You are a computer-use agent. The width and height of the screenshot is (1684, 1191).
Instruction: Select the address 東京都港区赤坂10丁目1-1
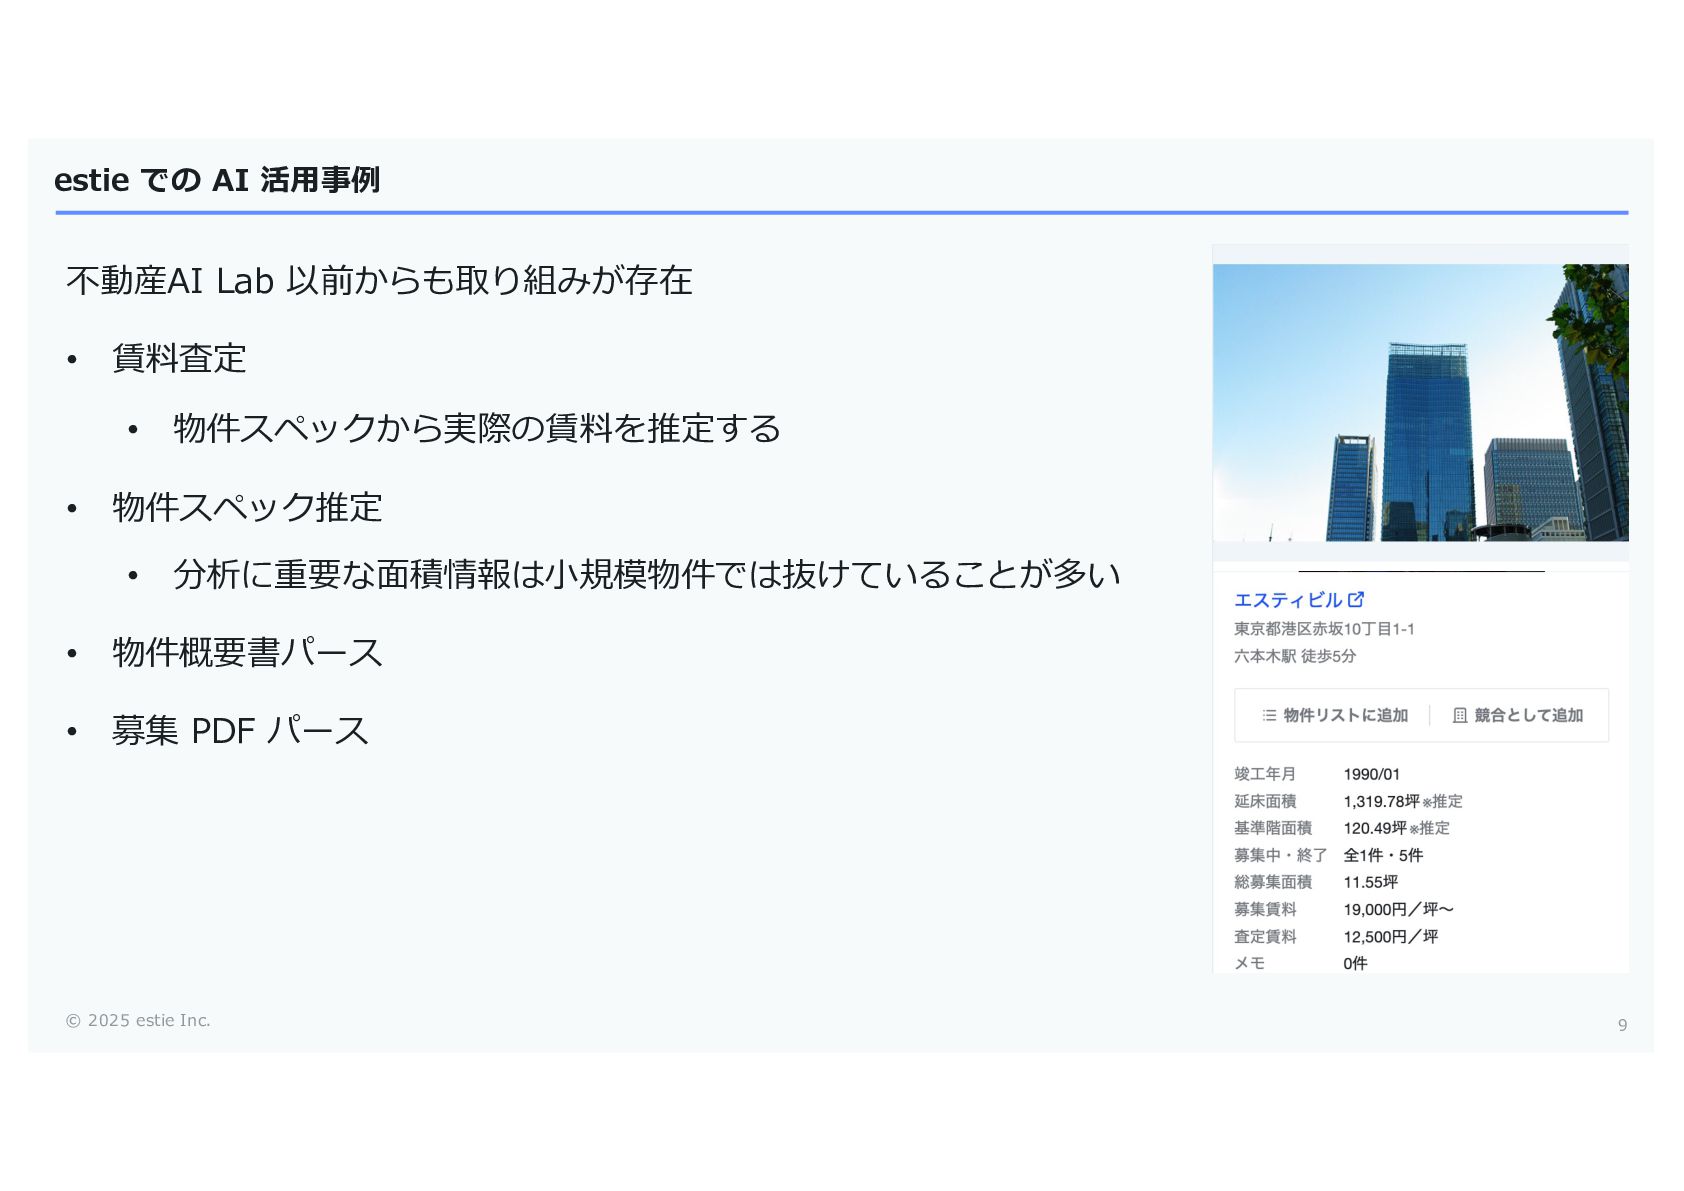(x=1324, y=629)
